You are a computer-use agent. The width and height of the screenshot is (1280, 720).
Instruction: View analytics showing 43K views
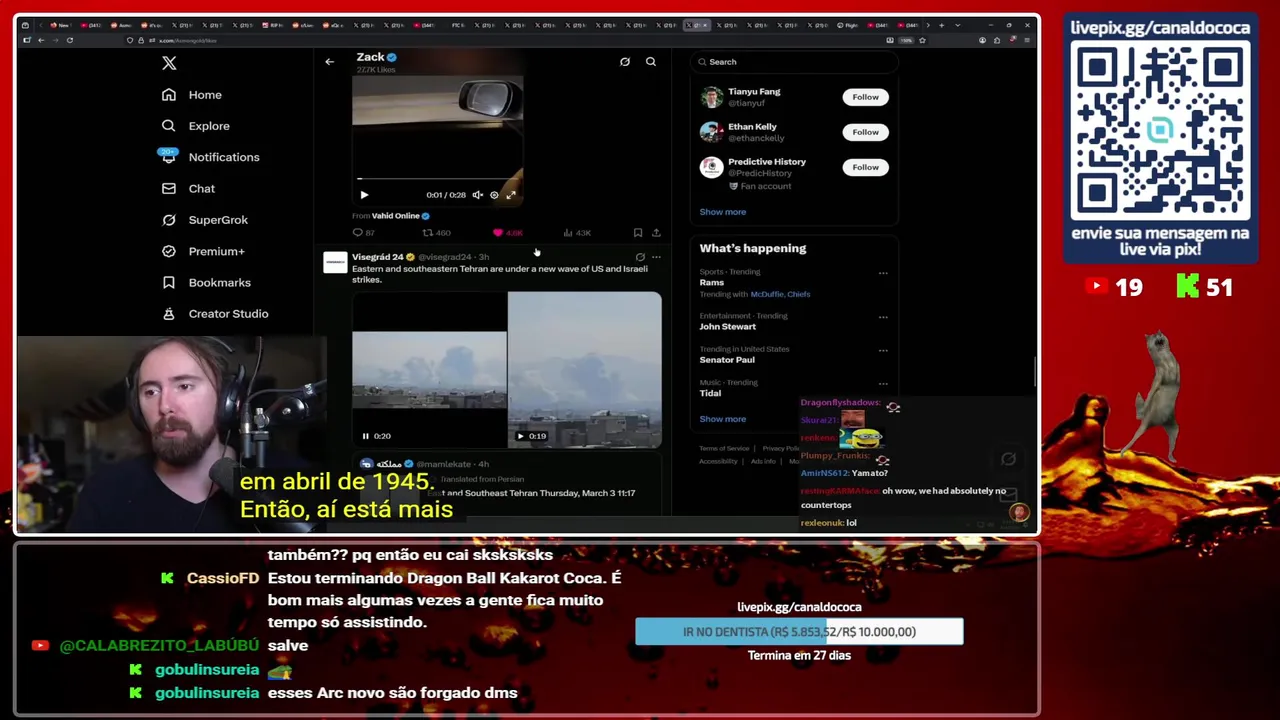577,233
